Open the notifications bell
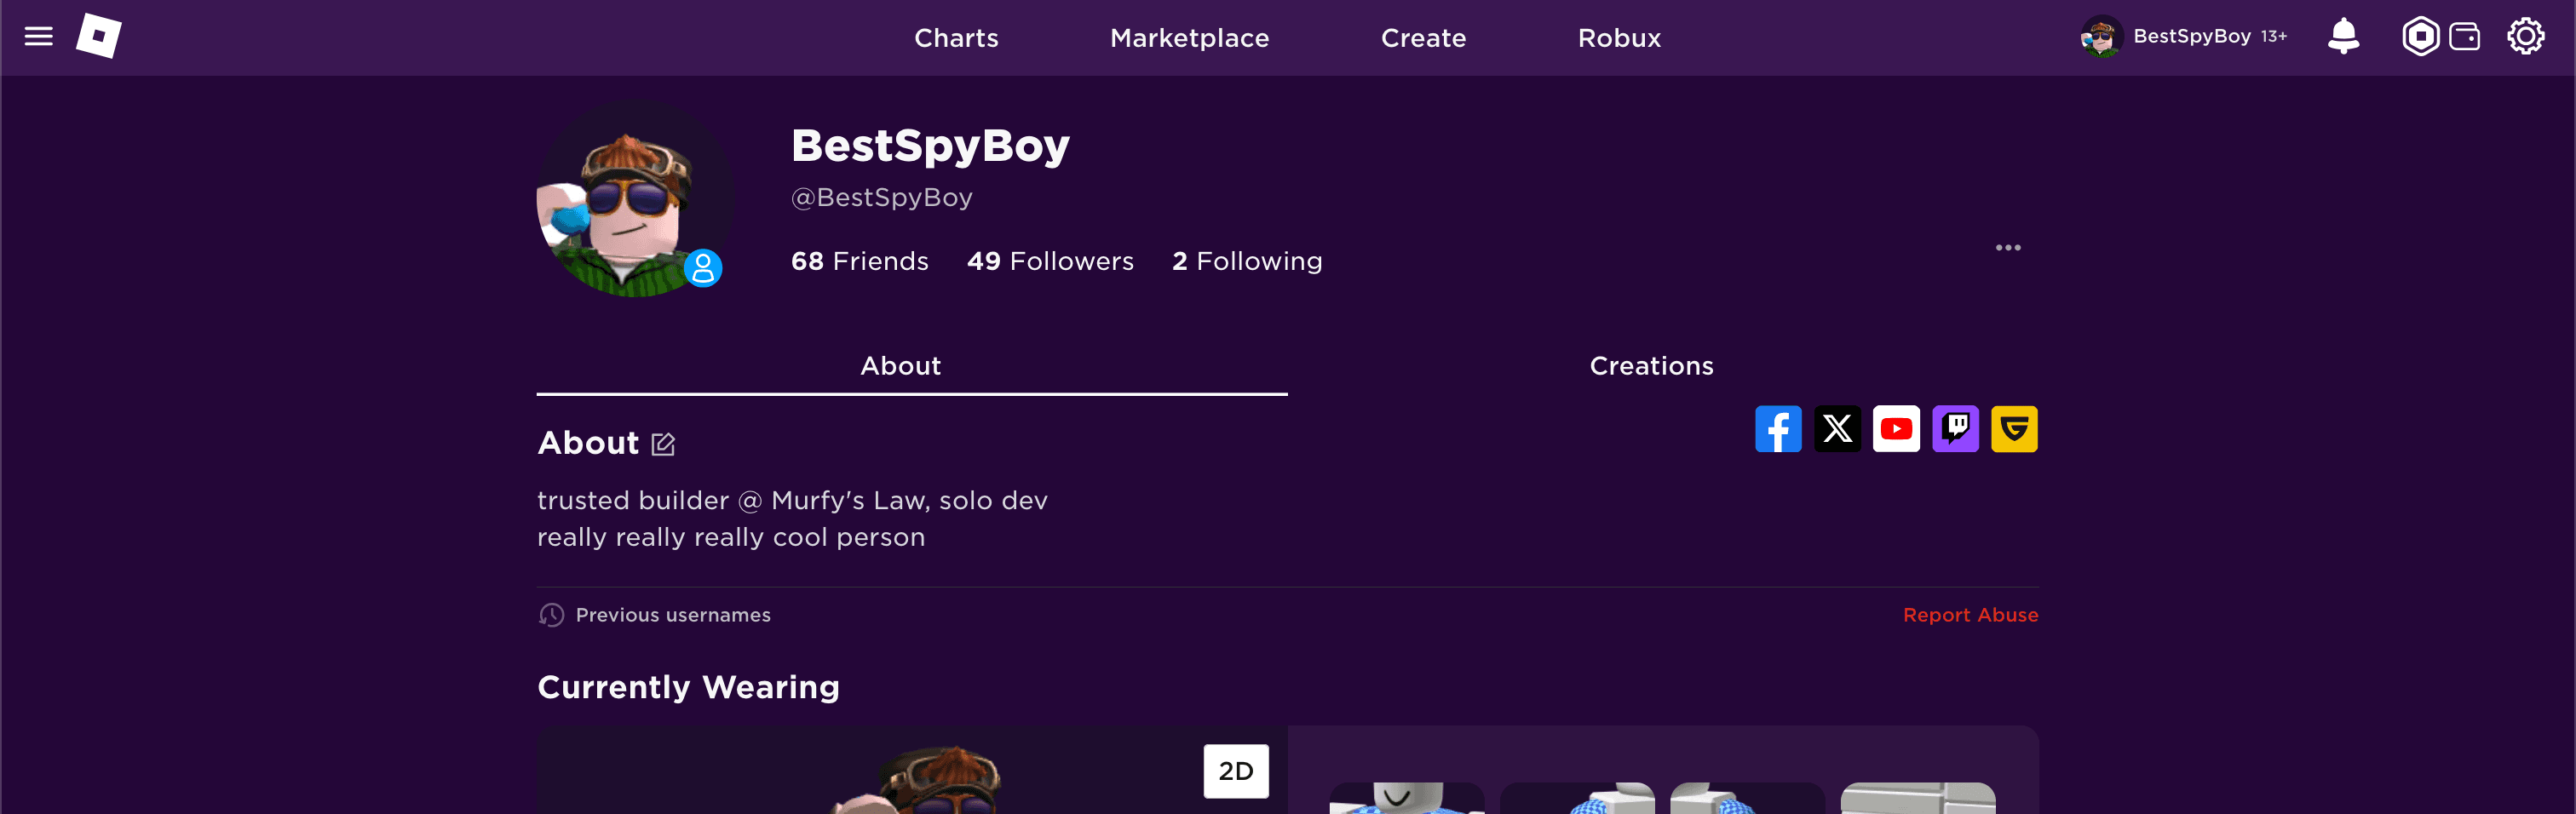This screenshot has width=2576, height=814. [2343, 37]
